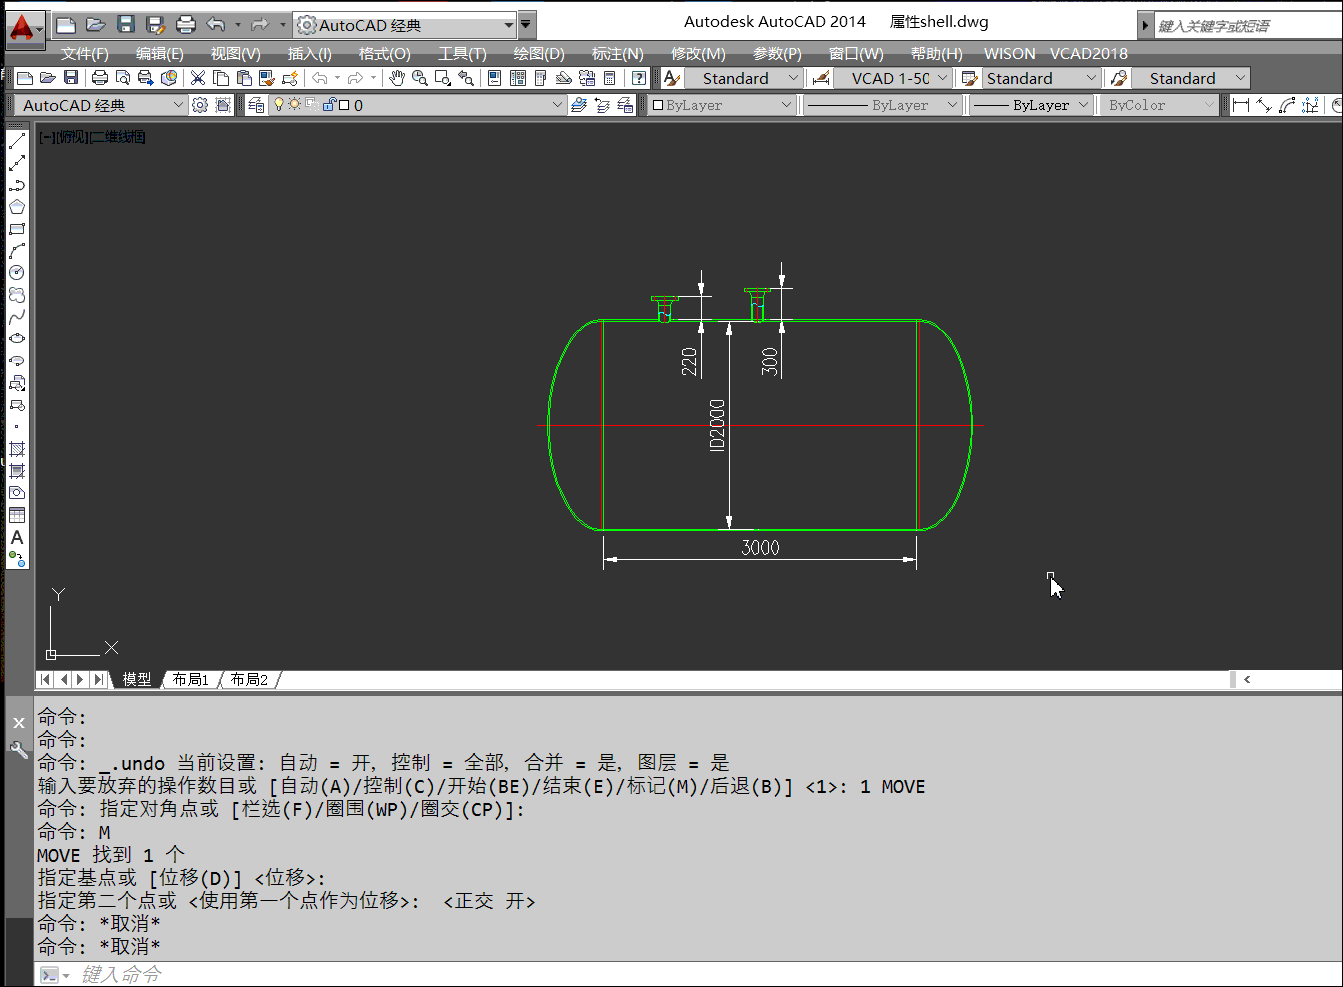Open the 修改(M) menu
The width and height of the screenshot is (1343, 987).
point(697,53)
